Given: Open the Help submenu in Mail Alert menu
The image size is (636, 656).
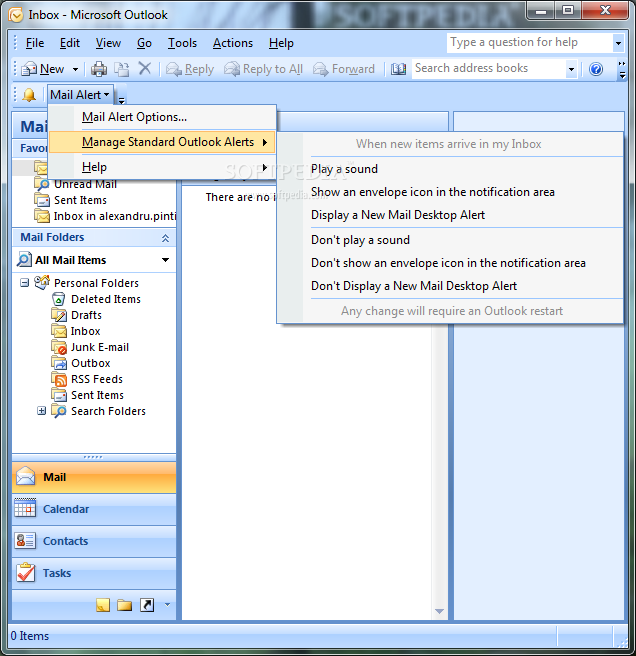Looking at the screenshot, I should pos(162,167).
